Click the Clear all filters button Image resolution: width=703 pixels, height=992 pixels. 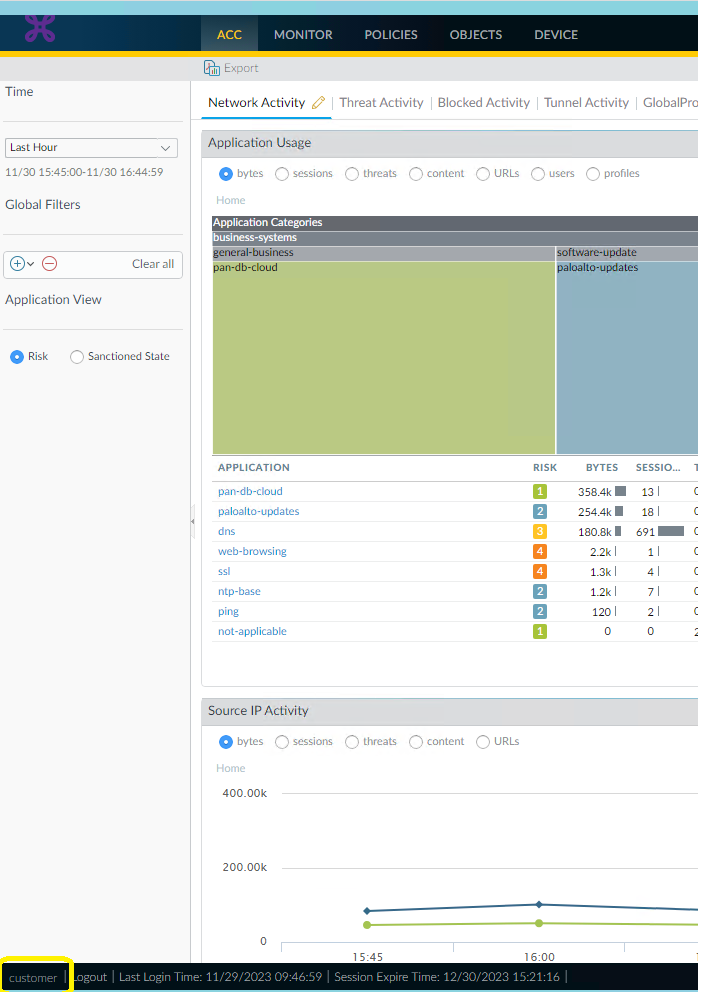153,264
